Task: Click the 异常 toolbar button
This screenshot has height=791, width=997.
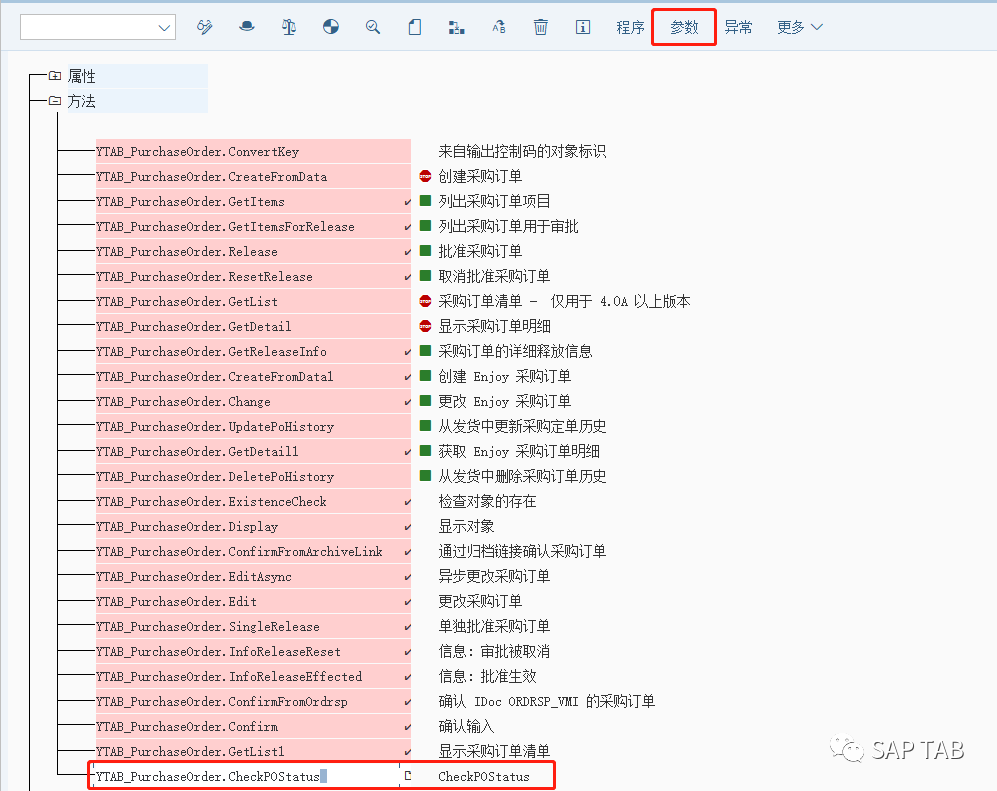Action: 738,27
